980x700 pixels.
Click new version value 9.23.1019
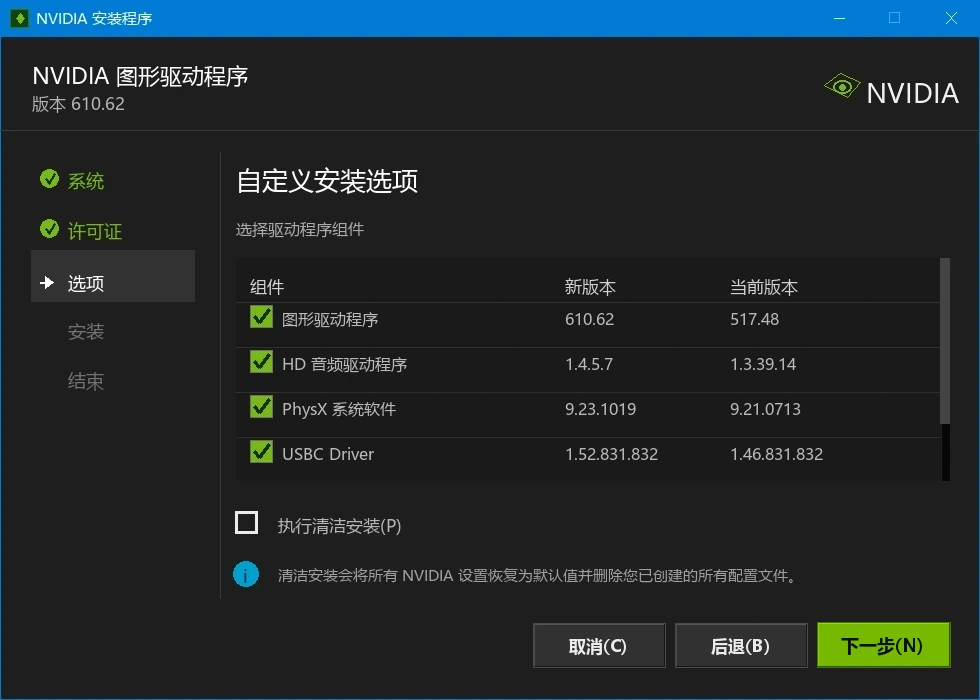click(x=601, y=409)
